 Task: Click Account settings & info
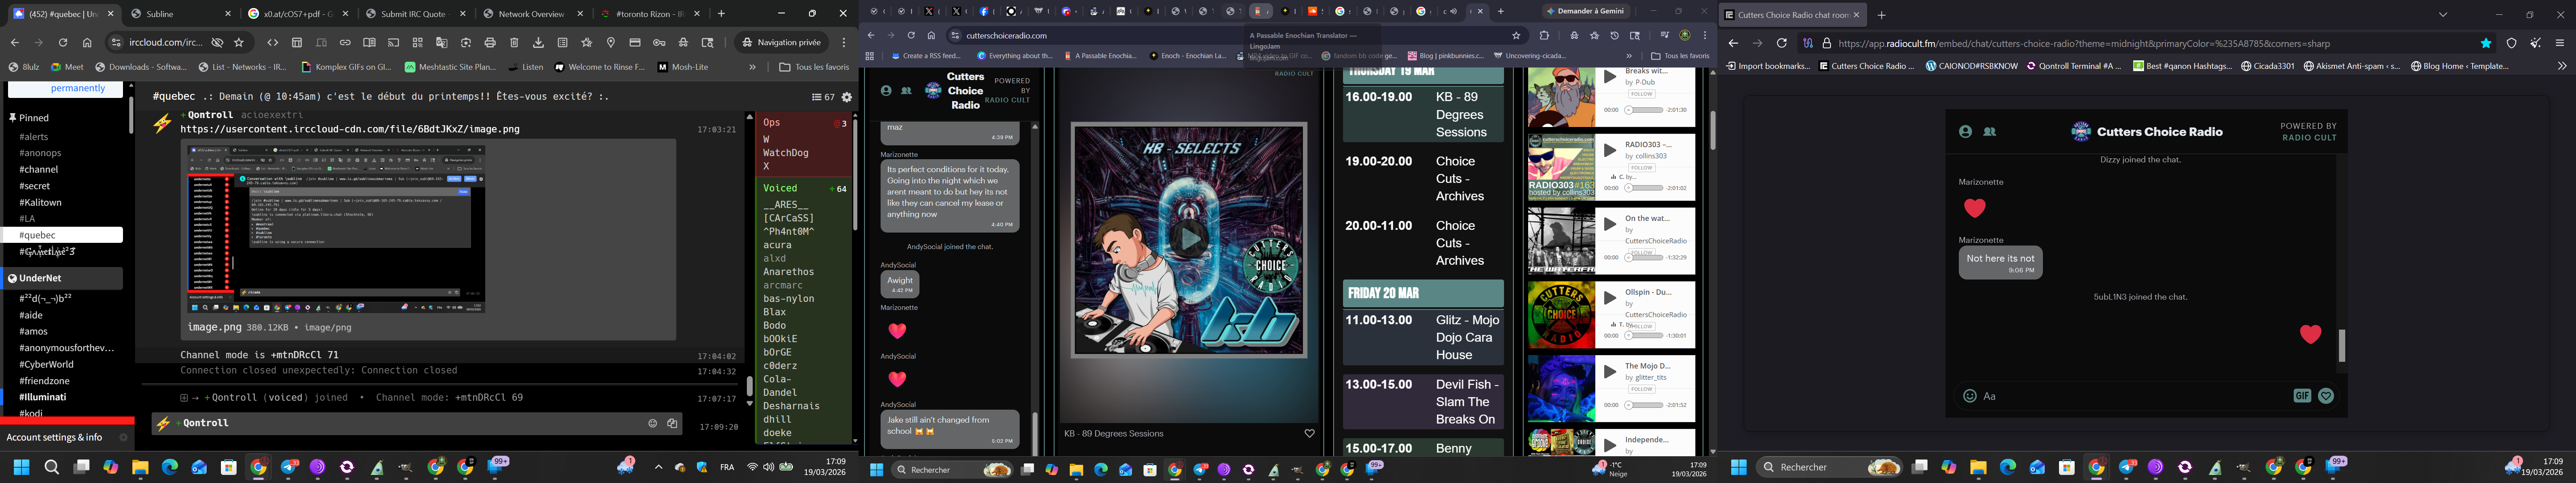click(x=54, y=437)
